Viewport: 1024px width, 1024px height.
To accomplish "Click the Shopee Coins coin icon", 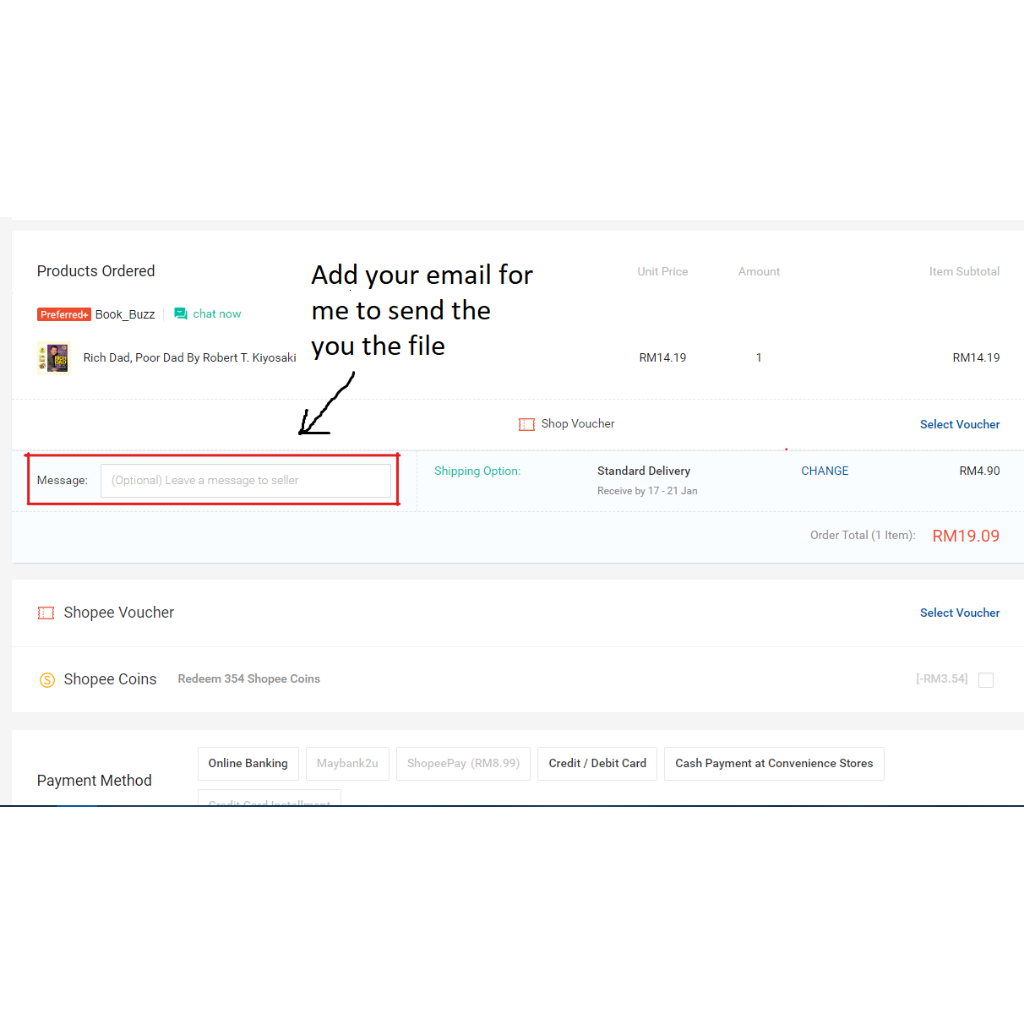I will pos(47,680).
